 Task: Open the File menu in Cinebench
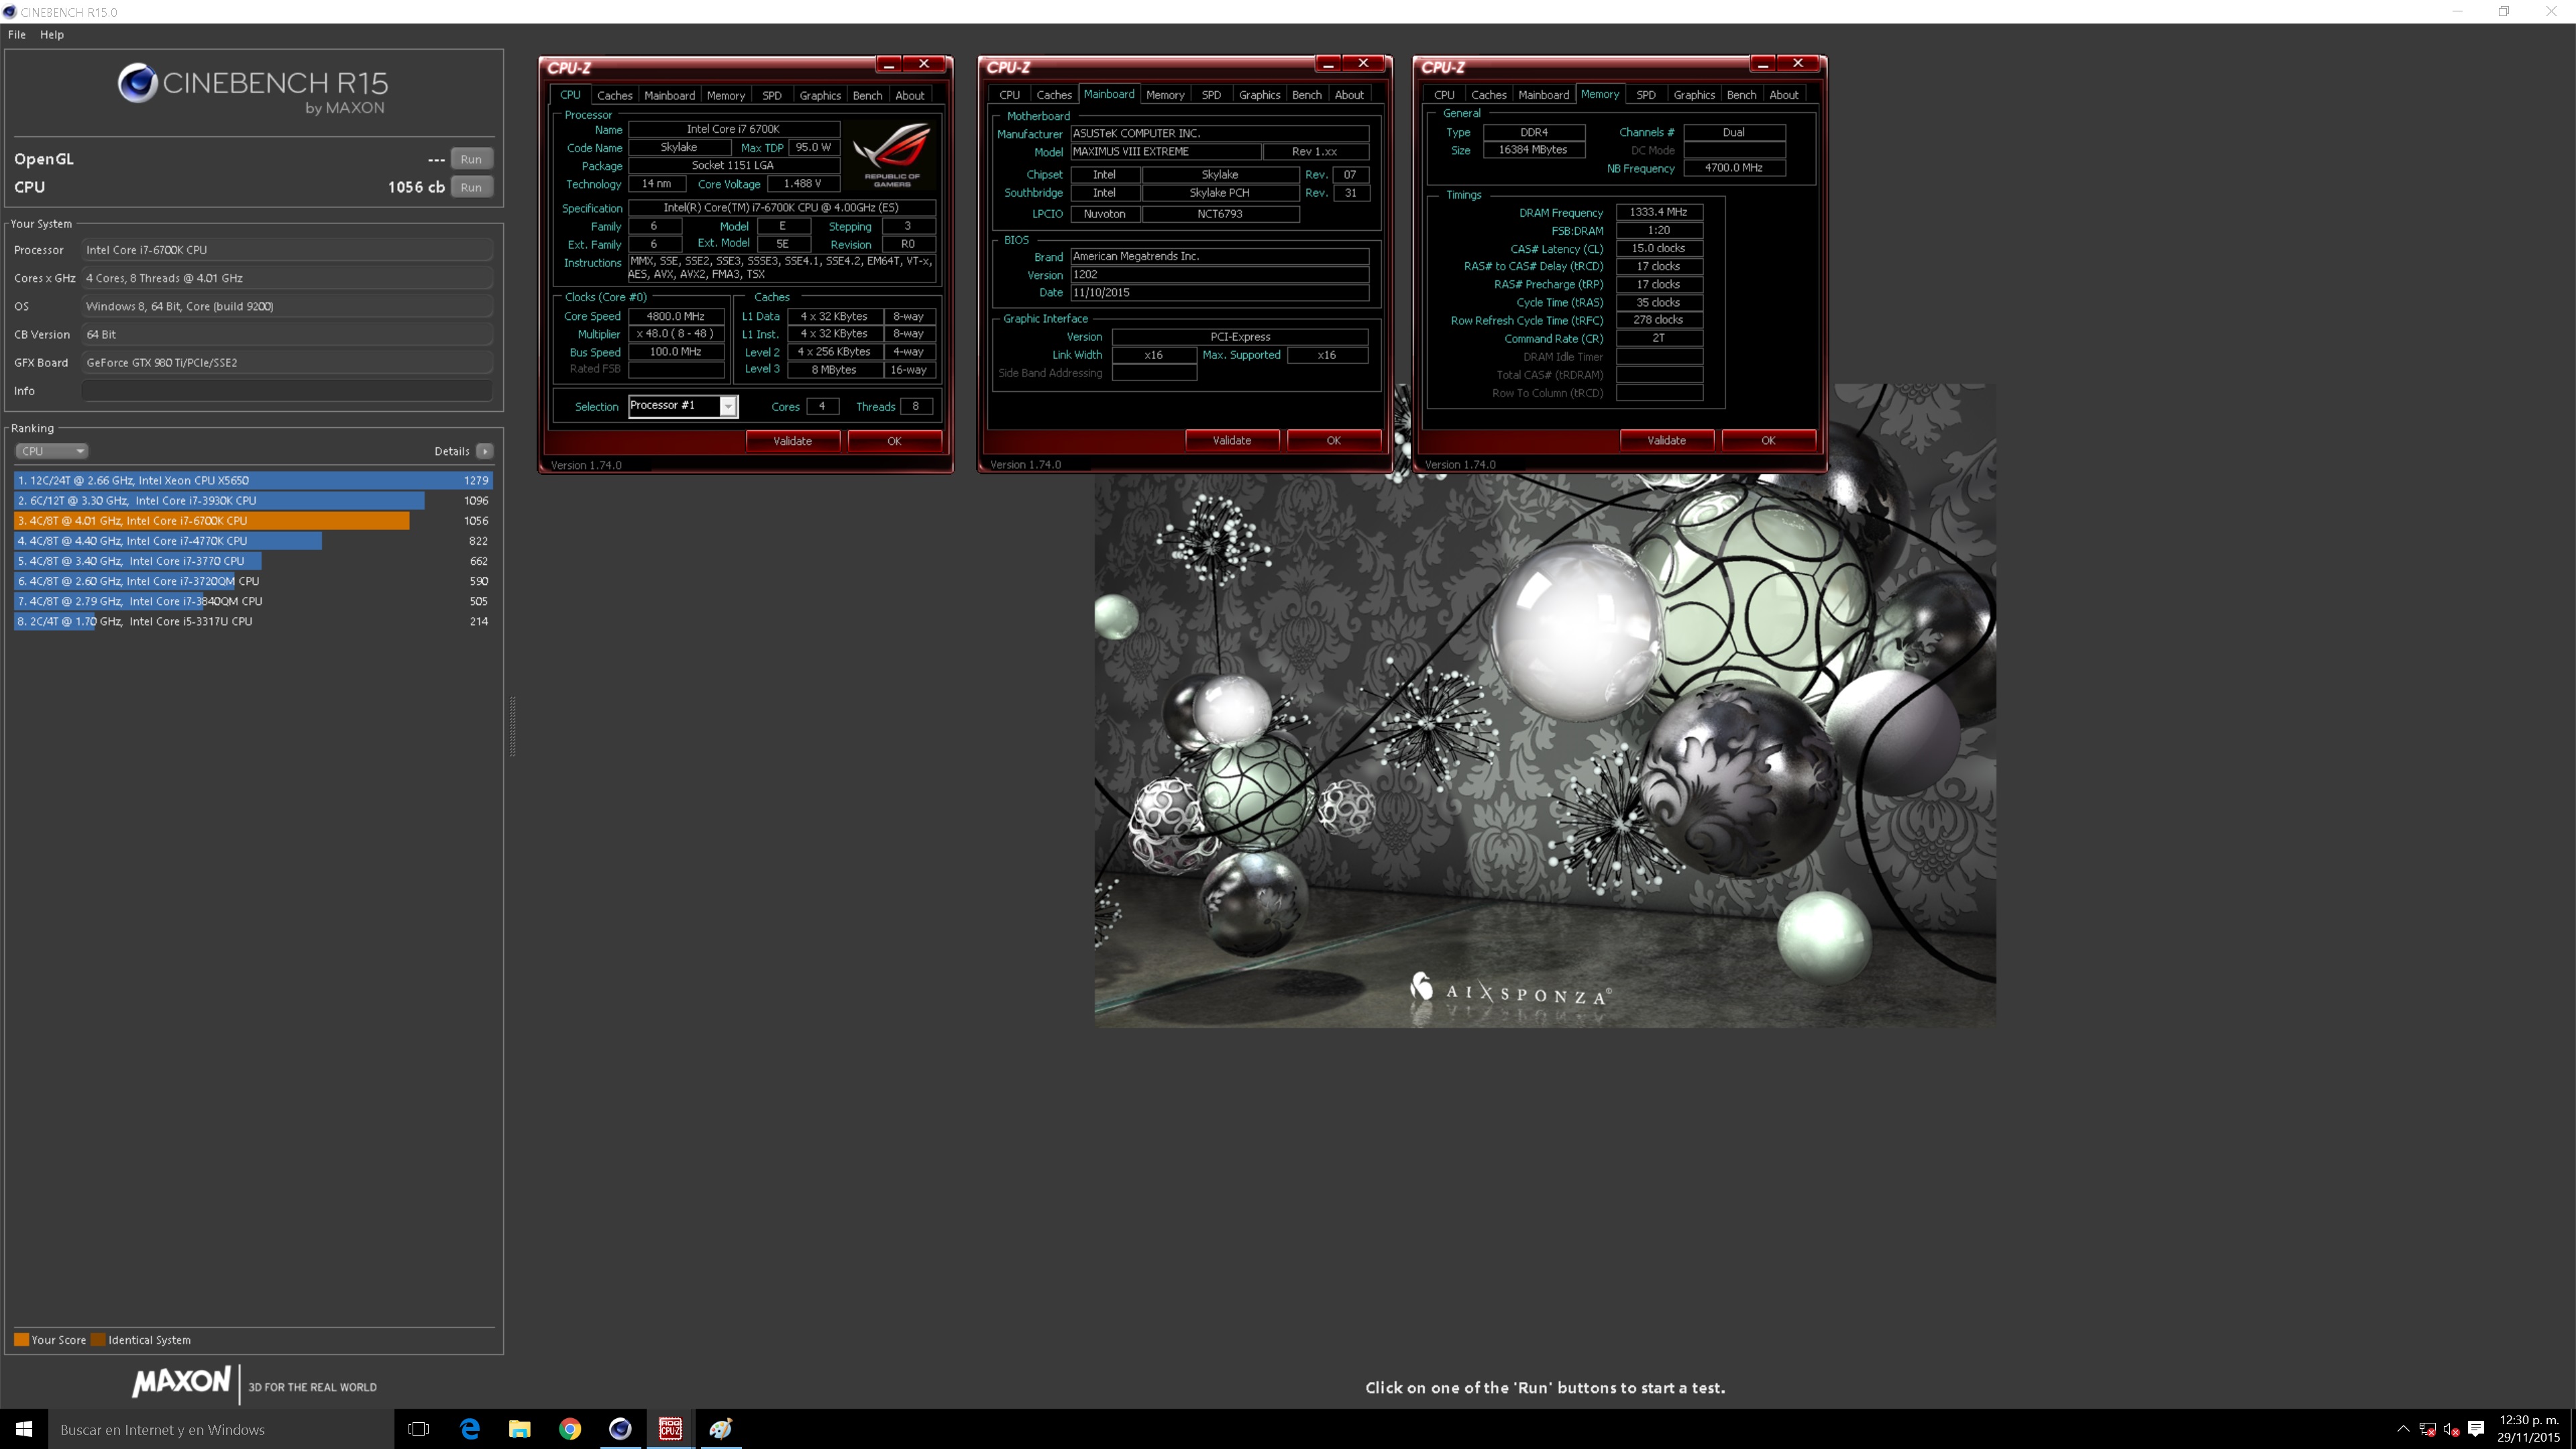click(x=17, y=34)
